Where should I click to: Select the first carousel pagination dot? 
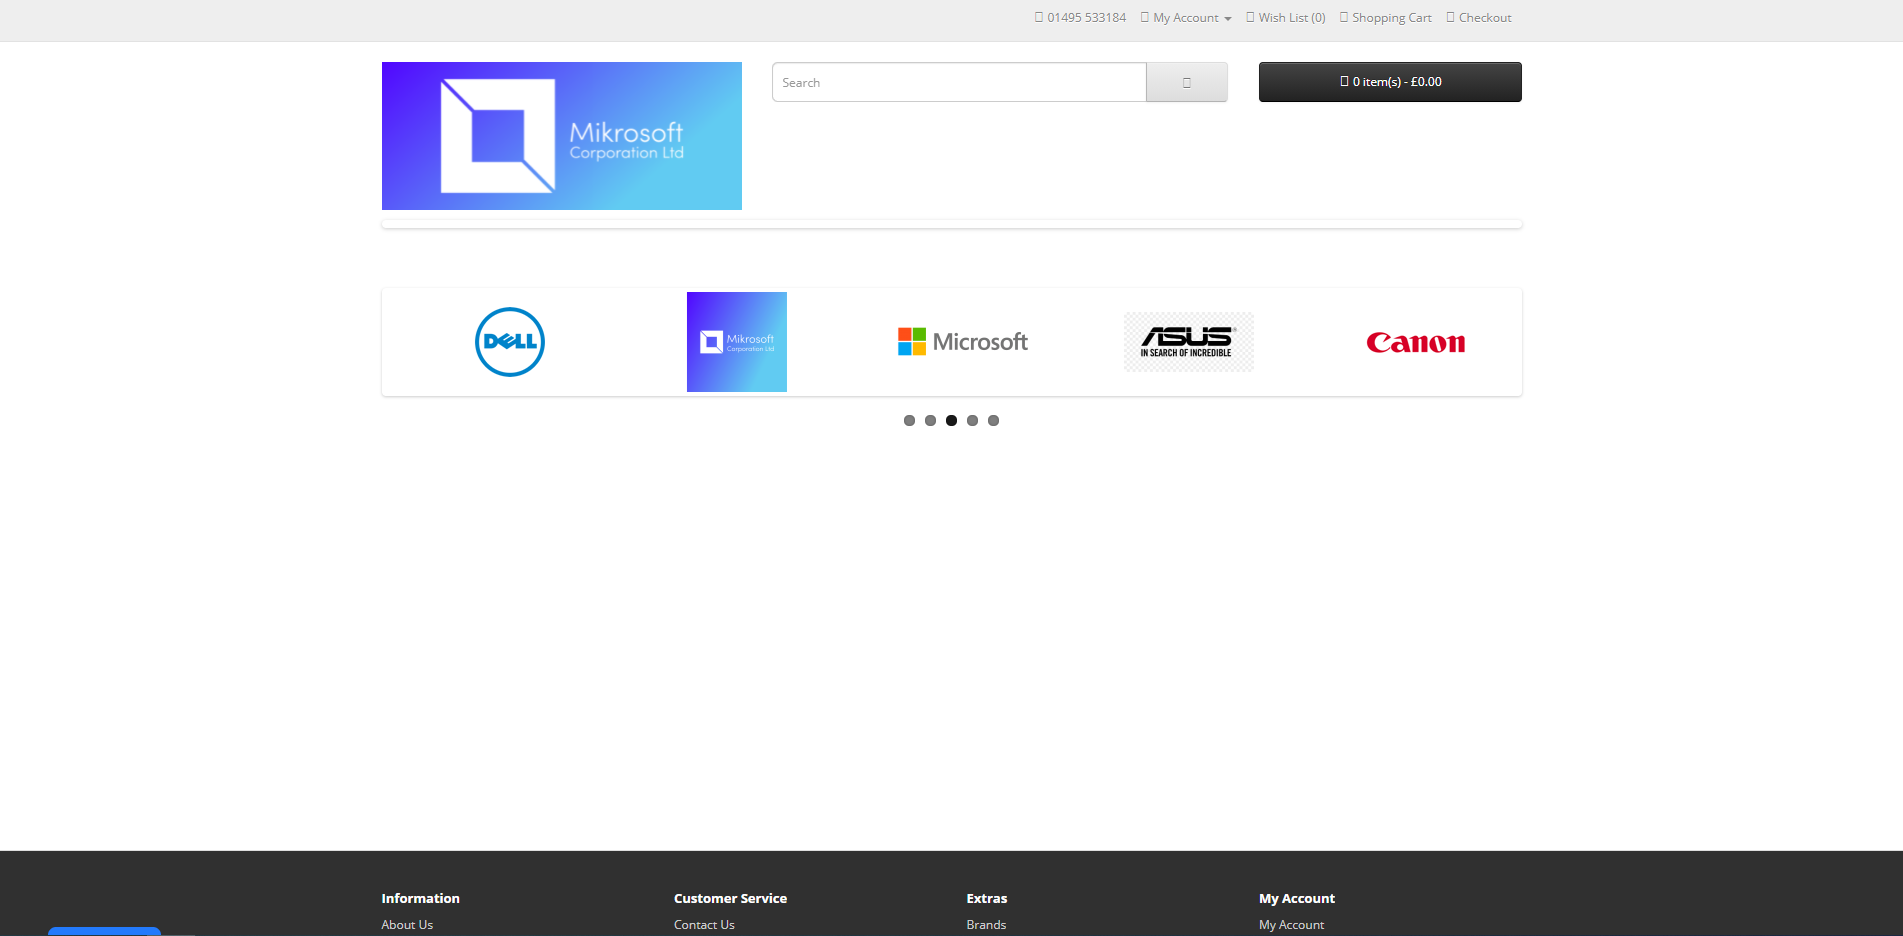tap(909, 421)
